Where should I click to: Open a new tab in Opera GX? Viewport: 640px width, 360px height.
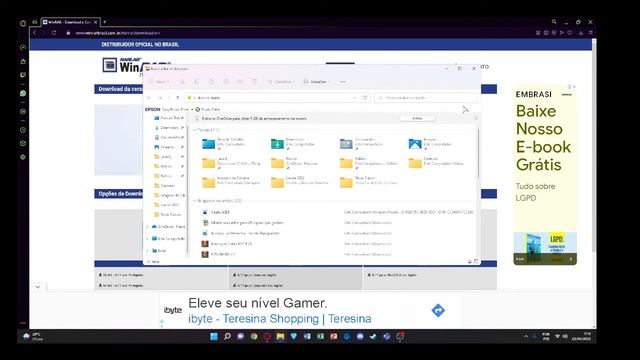coord(105,22)
